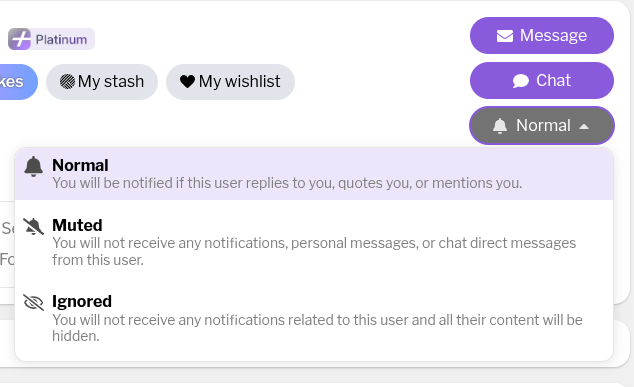Click the heart icon in My wishlist
Viewport: 634px width, 387px height.
point(187,82)
